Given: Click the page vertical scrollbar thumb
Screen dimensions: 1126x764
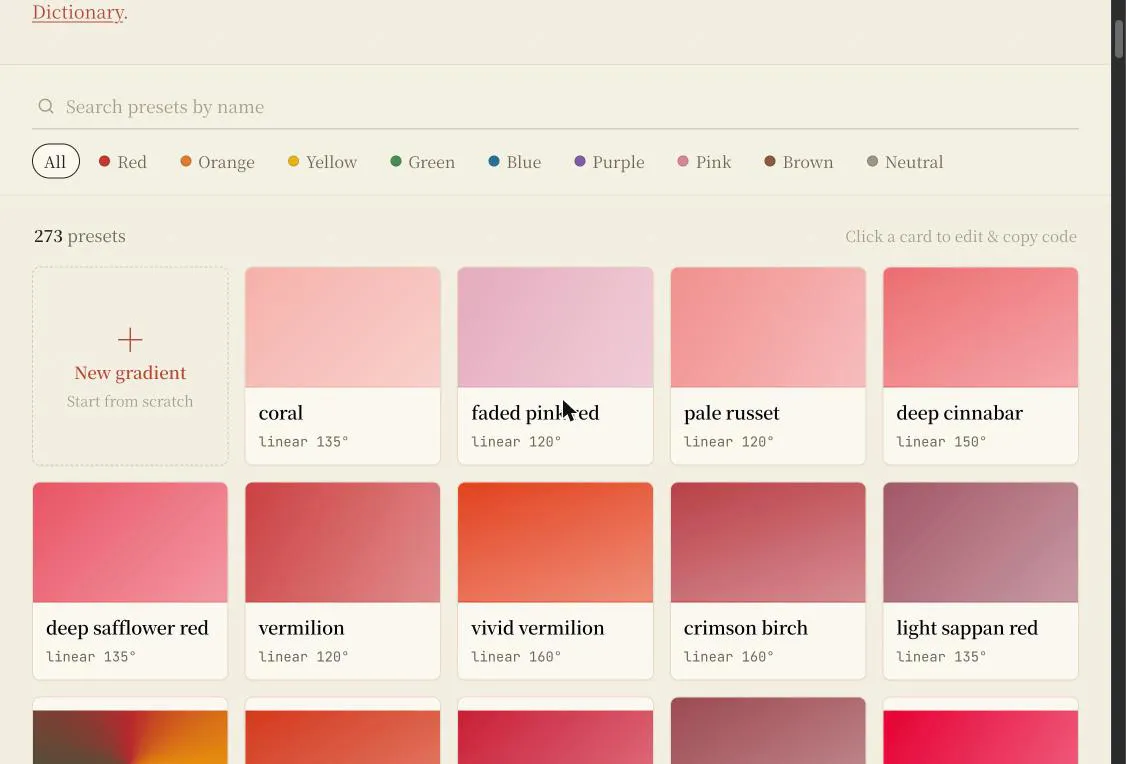Looking at the screenshot, I should [1119, 39].
